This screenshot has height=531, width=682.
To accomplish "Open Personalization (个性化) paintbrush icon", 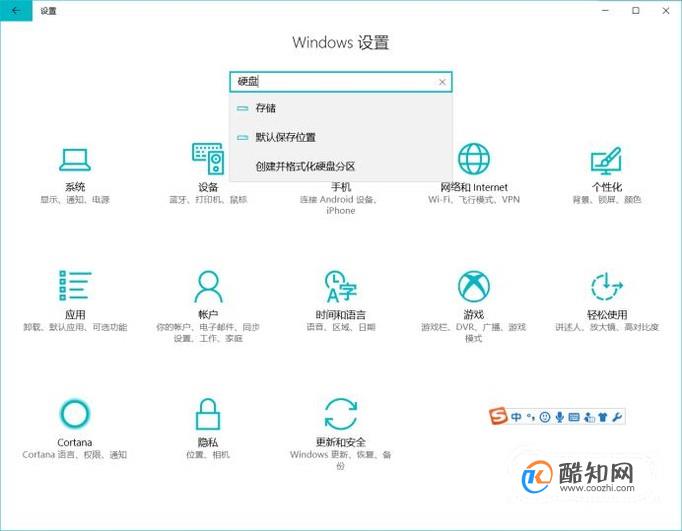I will pyautogui.click(x=606, y=160).
